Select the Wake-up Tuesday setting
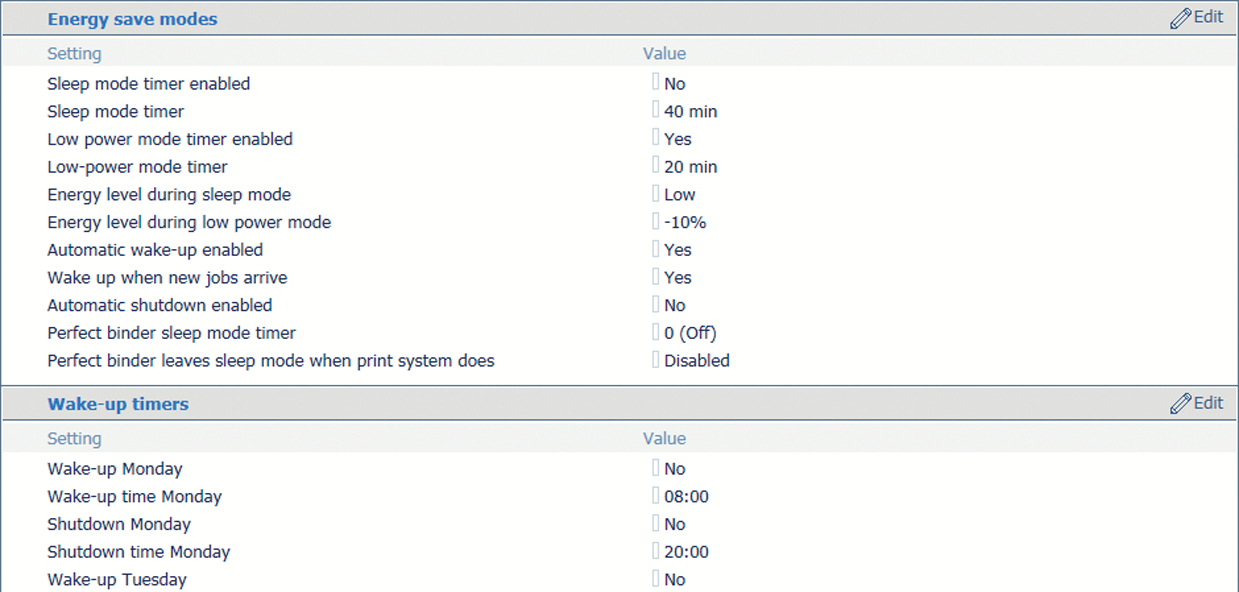 click(117, 580)
